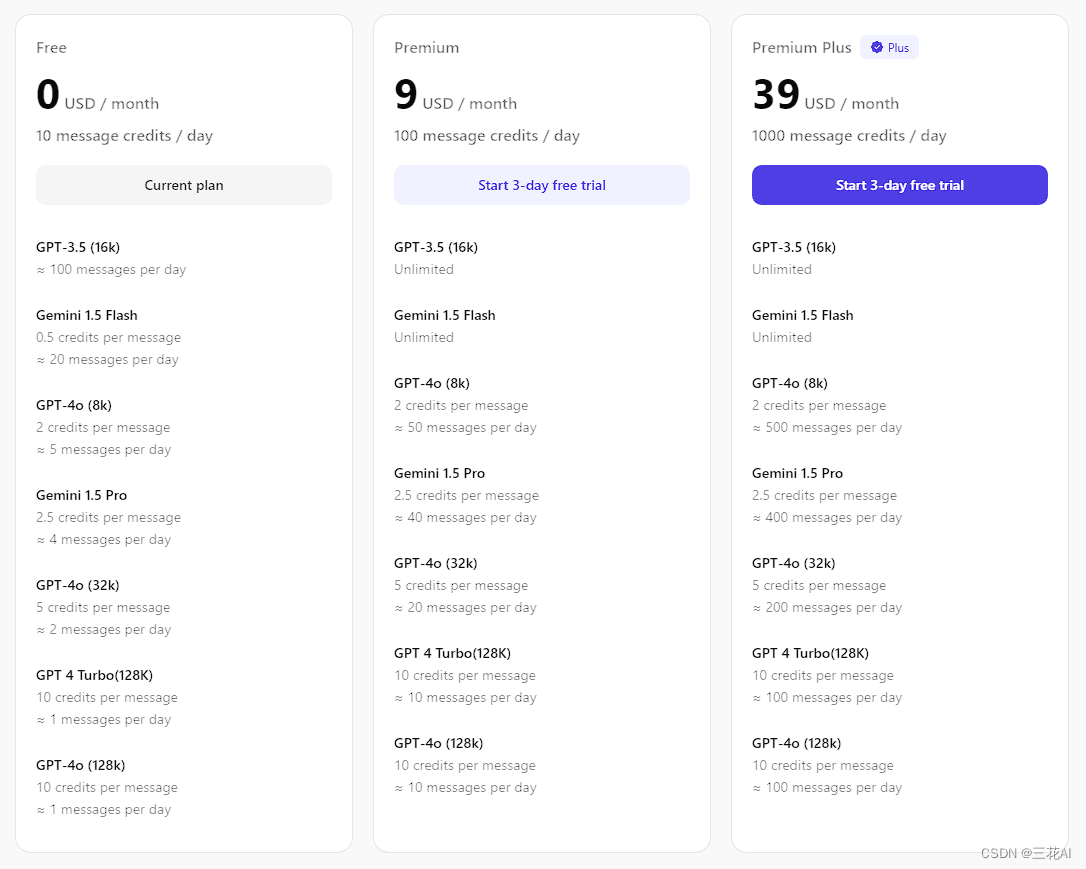The width and height of the screenshot is (1086, 869).
Task: Click GPT-4o (32k) in the Premium plan
Action: tap(436, 563)
